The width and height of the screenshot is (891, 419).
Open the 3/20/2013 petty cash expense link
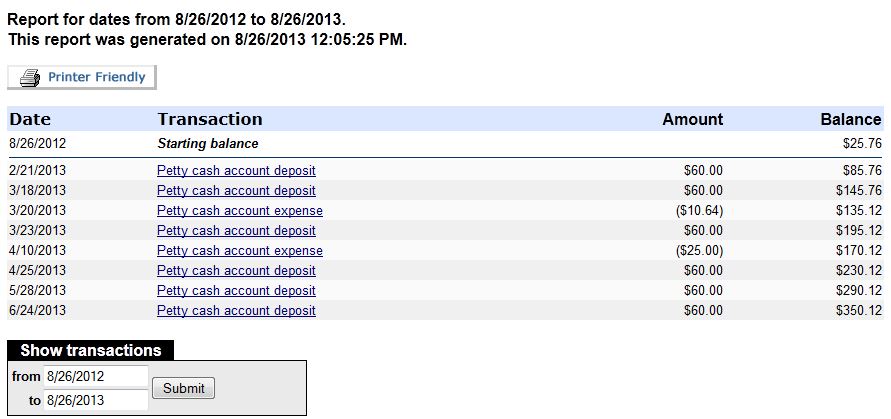pyautogui.click(x=240, y=211)
